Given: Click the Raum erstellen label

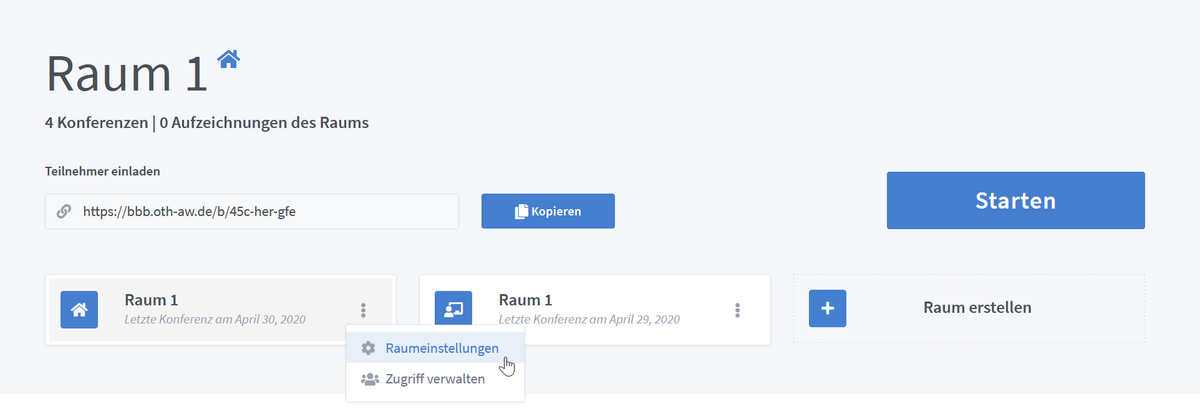Looking at the screenshot, I should [977, 308].
